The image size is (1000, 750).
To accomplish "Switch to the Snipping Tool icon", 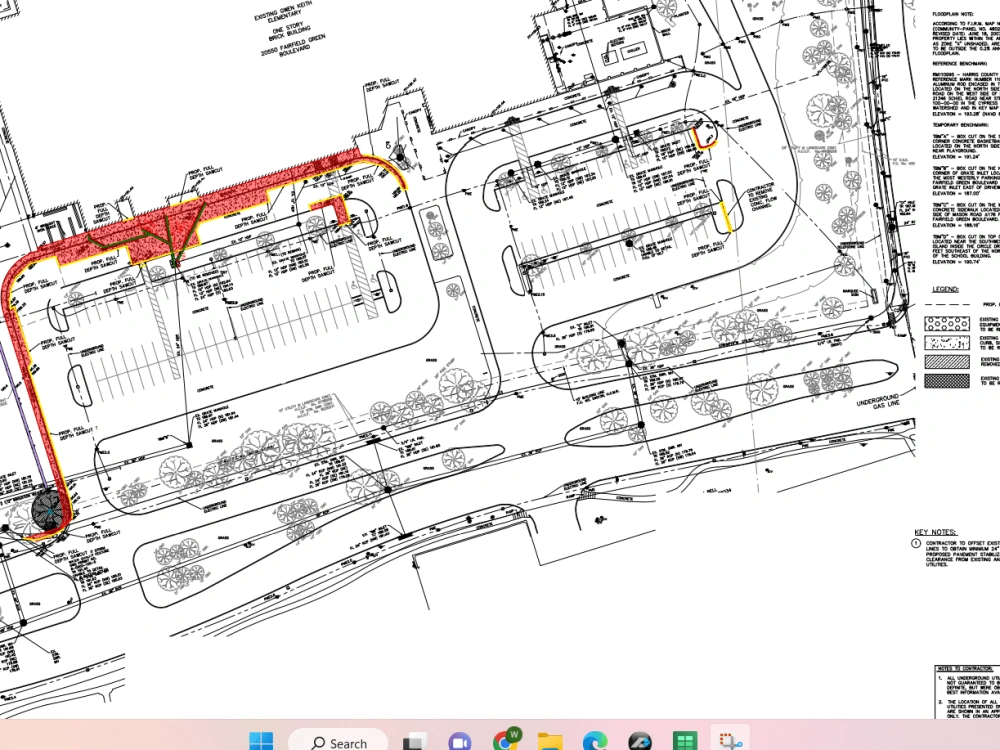I will tap(730, 740).
